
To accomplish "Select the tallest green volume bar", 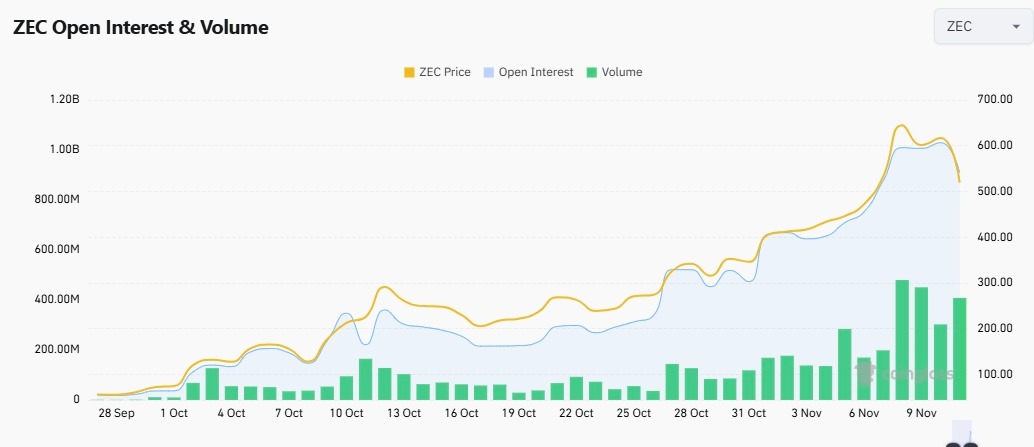I will click(x=902, y=340).
